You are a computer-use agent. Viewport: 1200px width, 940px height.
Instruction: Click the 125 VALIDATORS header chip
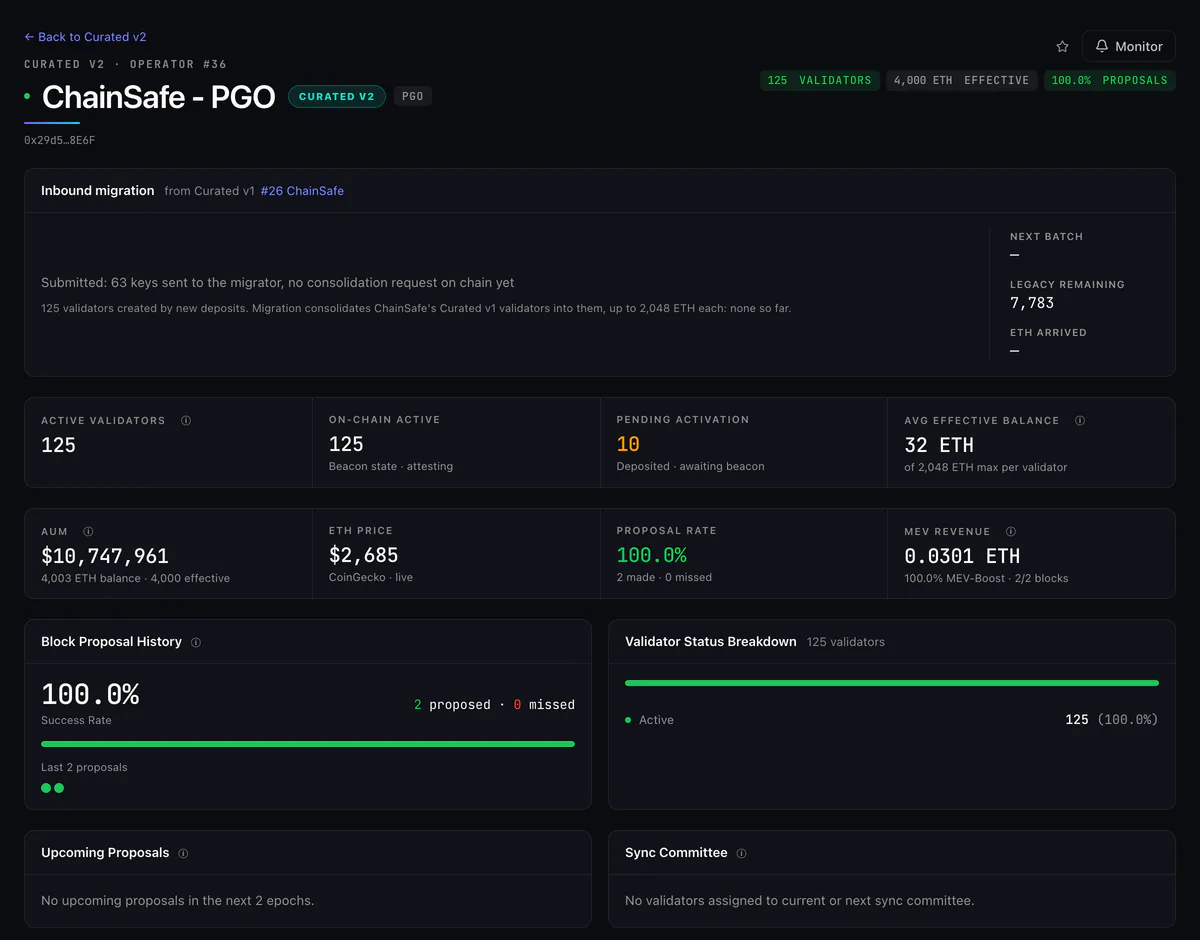click(x=820, y=80)
